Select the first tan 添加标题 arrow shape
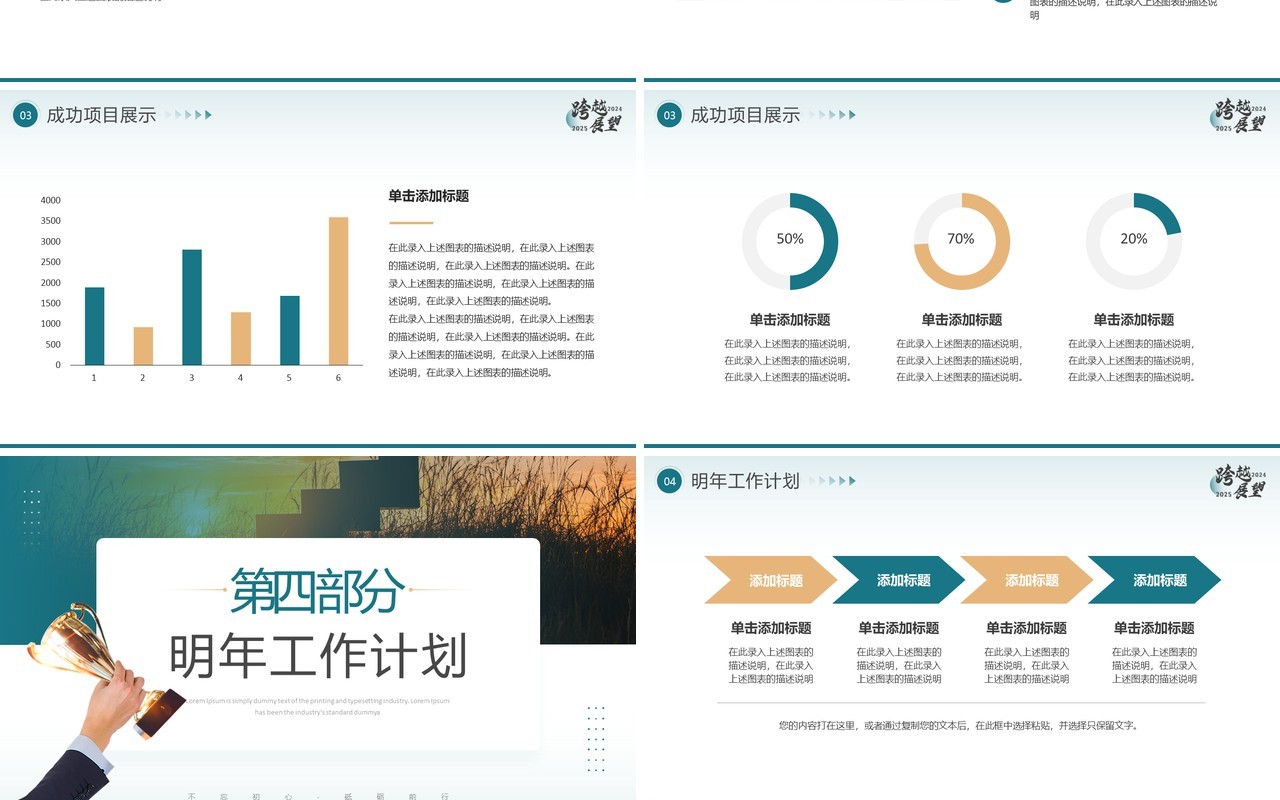The height and width of the screenshot is (800, 1280). (771, 580)
